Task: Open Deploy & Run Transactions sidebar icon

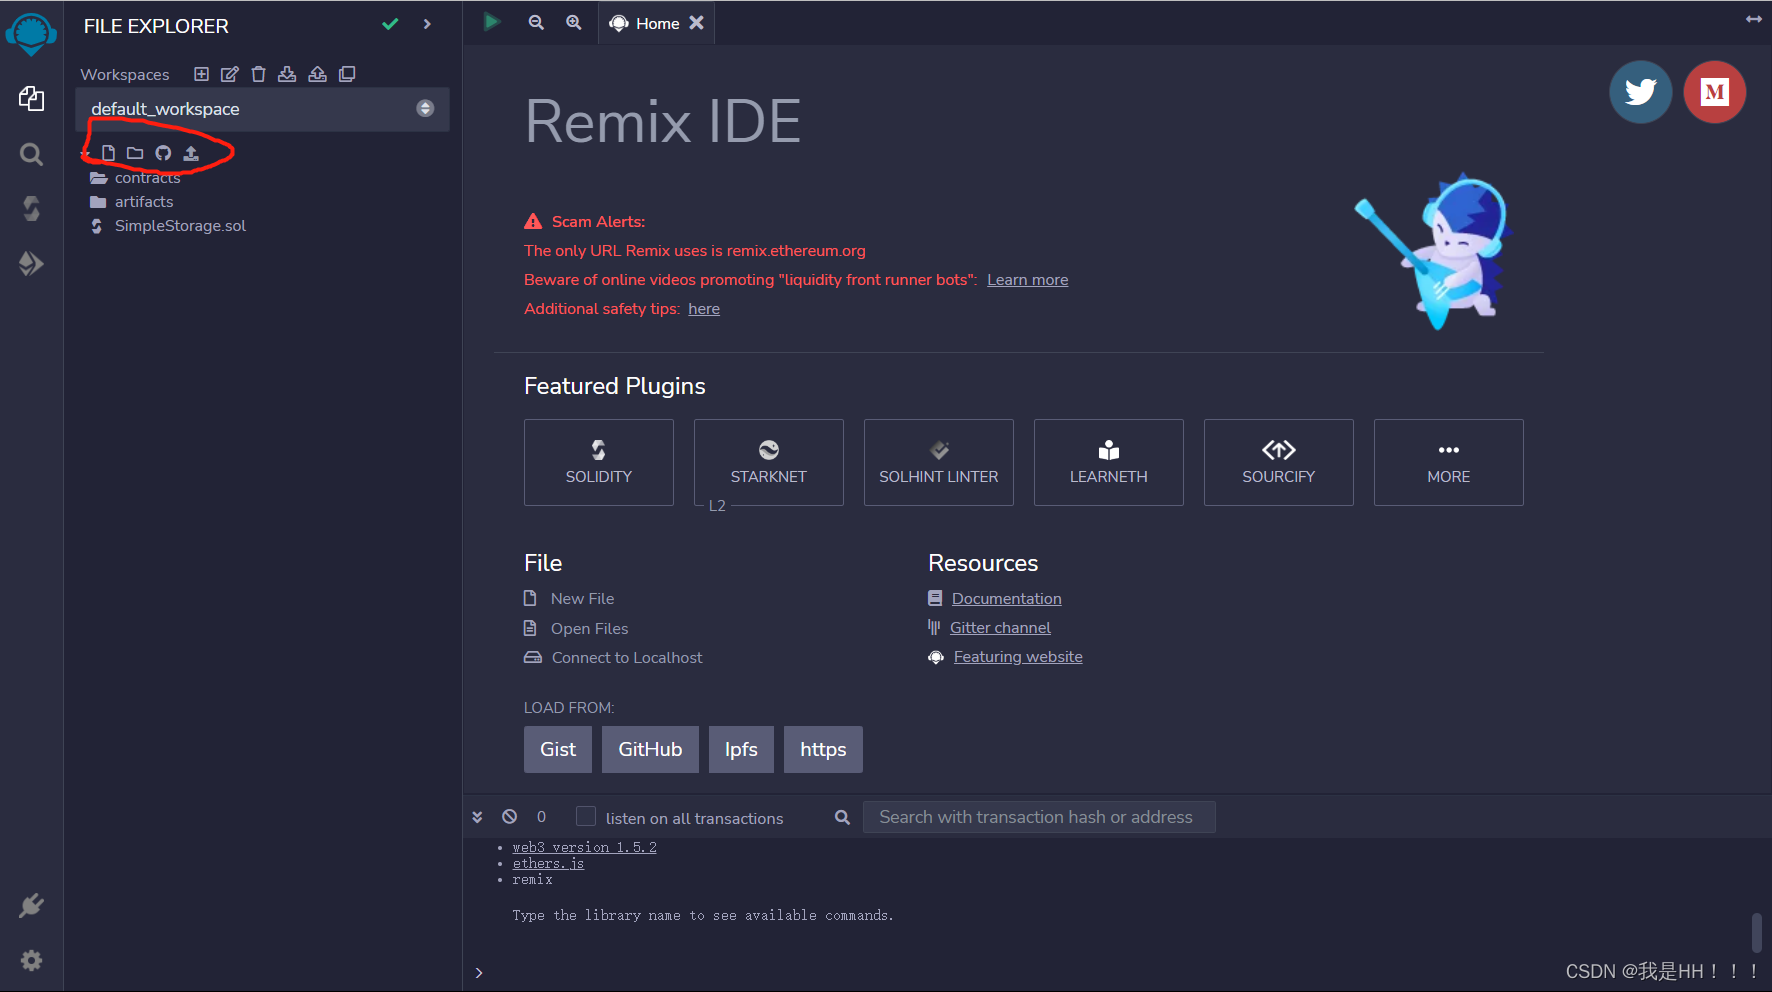Action: (x=31, y=263)
